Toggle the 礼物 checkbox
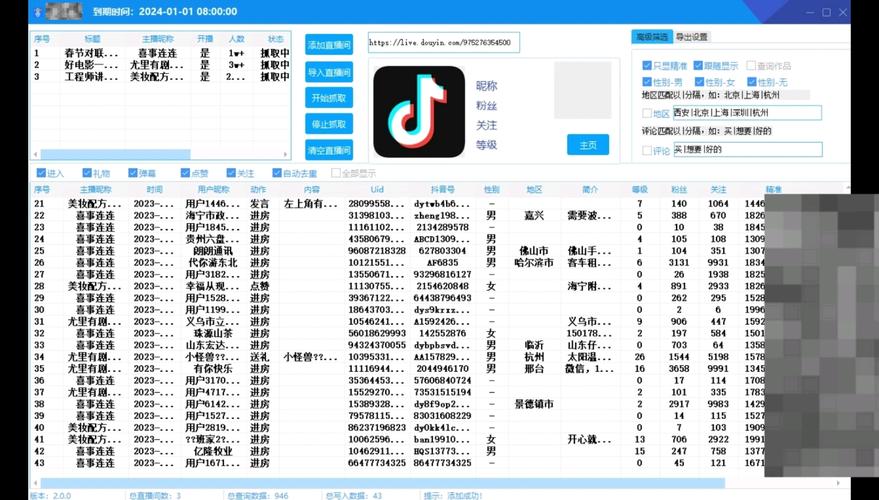The image size is (879, 500). pos(87,173)
